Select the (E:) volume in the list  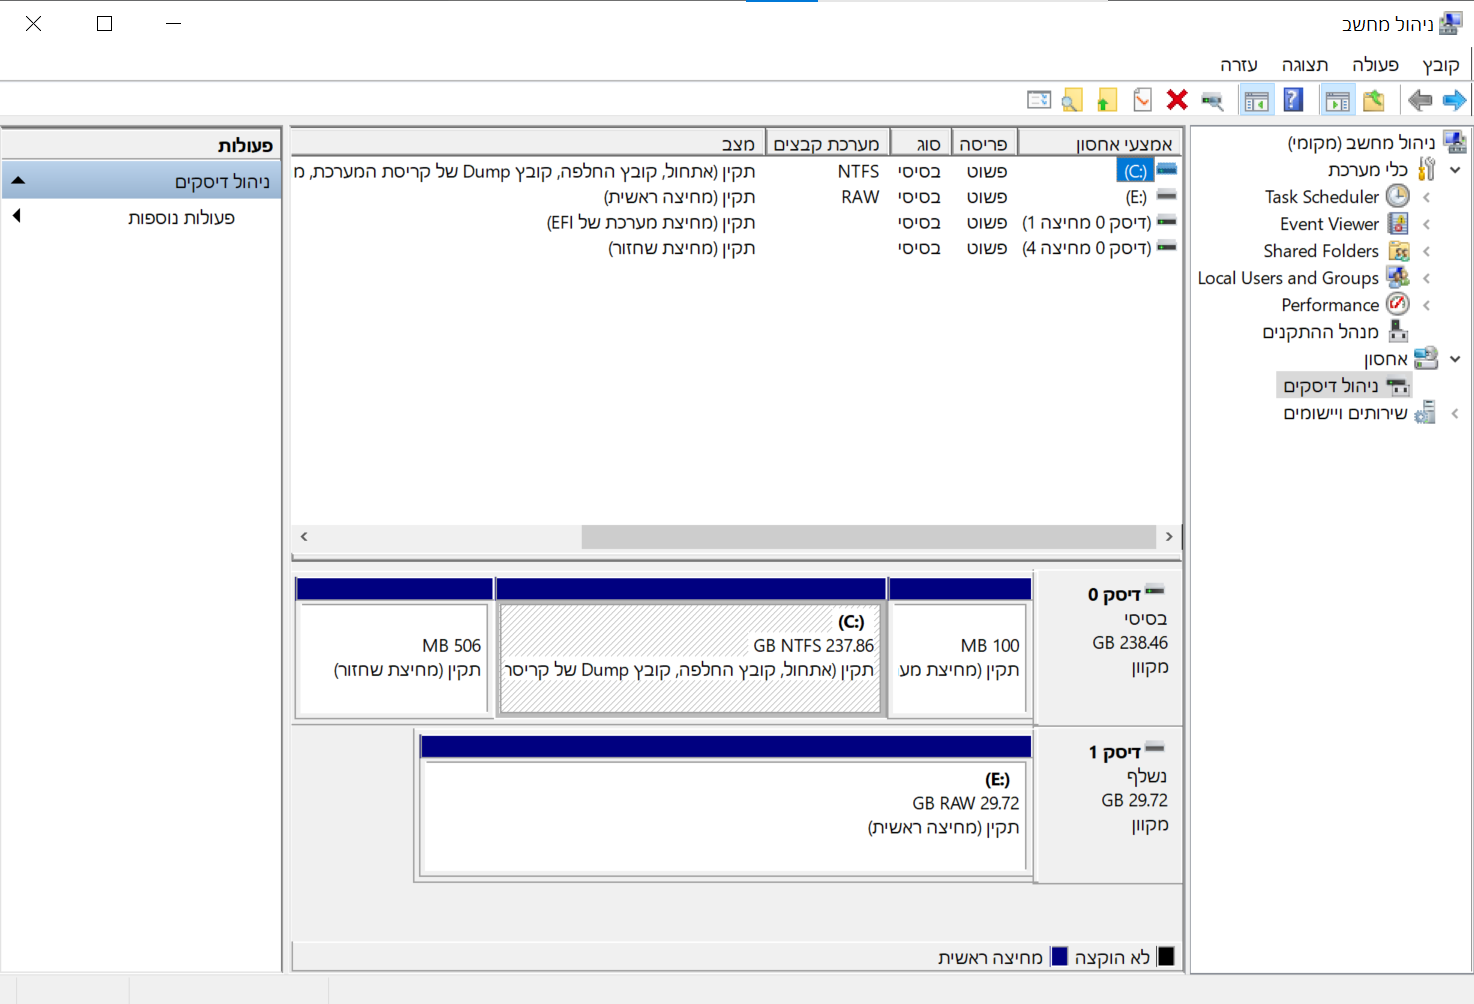click(1136, 197)
